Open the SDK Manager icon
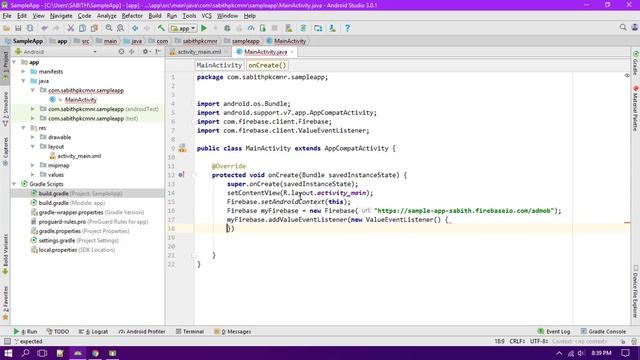640x360 pixels. 333,28
